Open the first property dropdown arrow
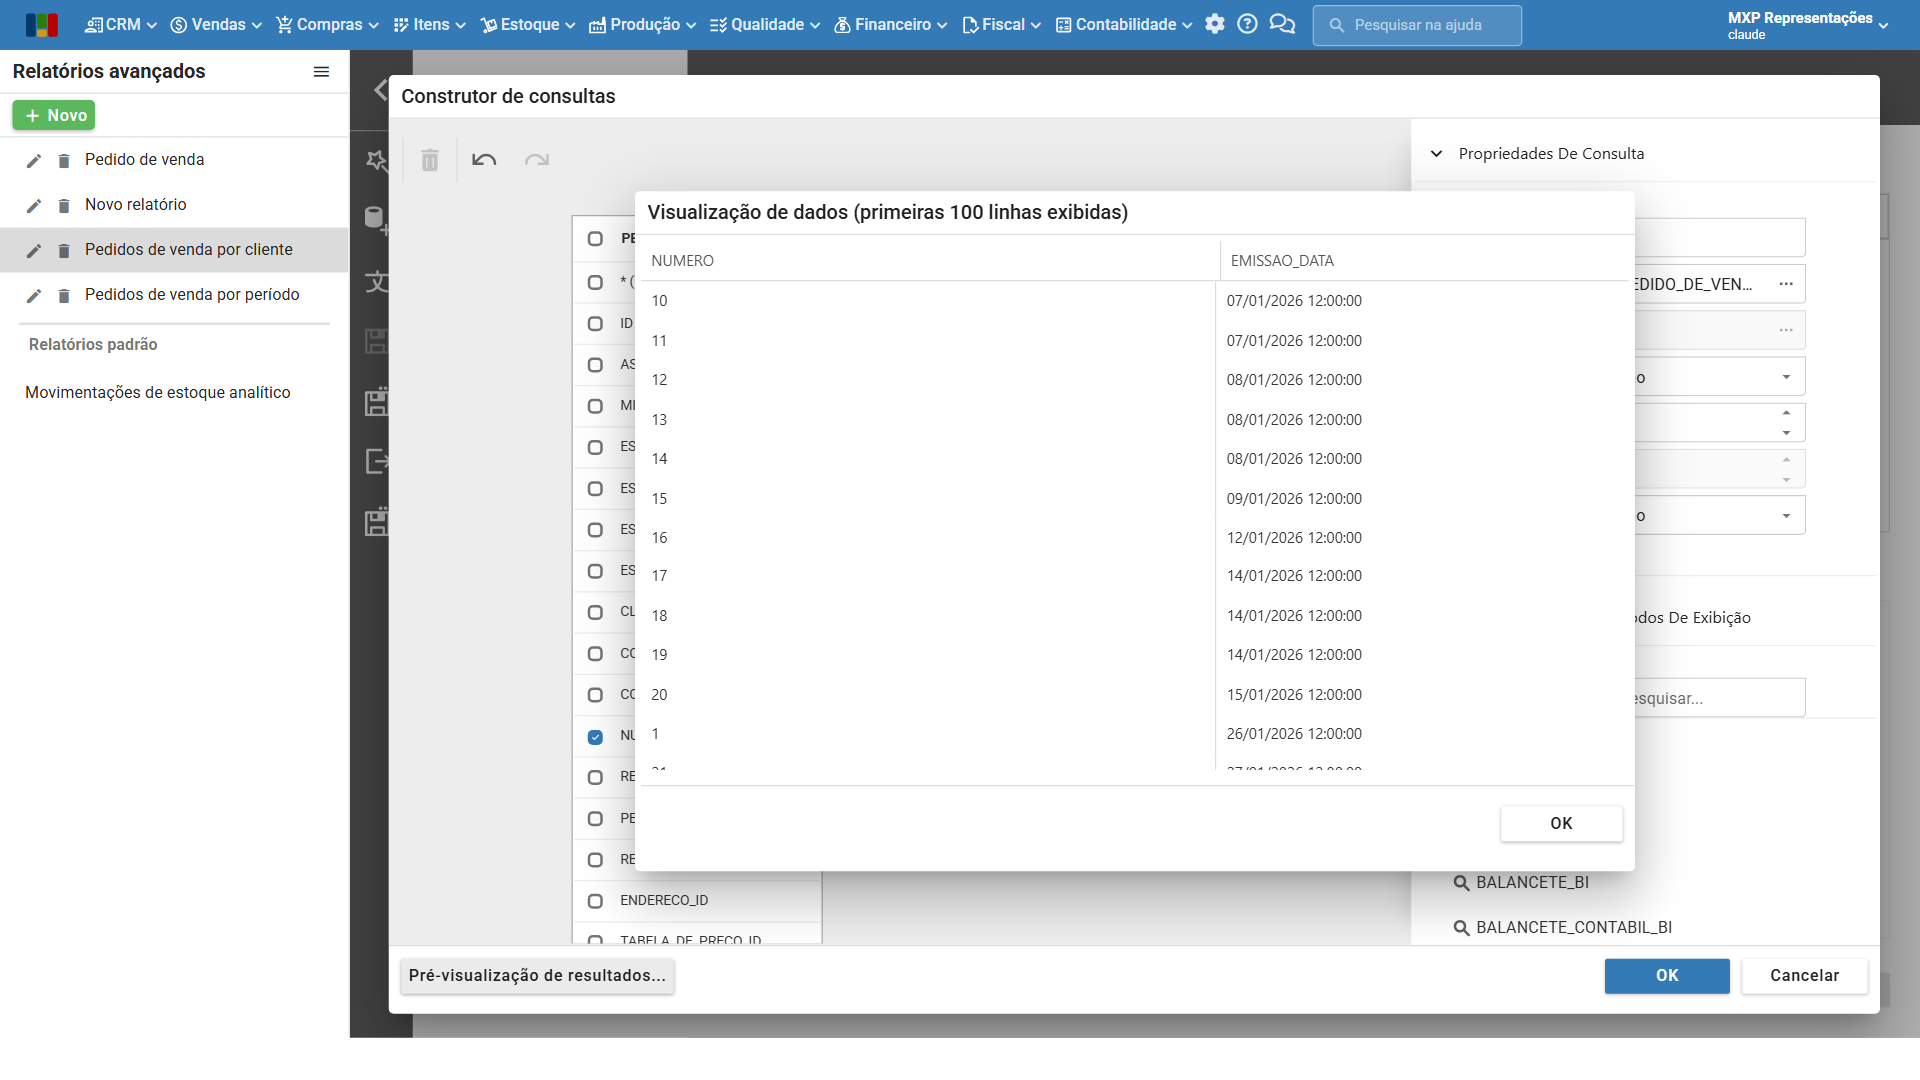Image resolution: width=1920 pixels, height=1080 pixels. [x=1786, y=377]
